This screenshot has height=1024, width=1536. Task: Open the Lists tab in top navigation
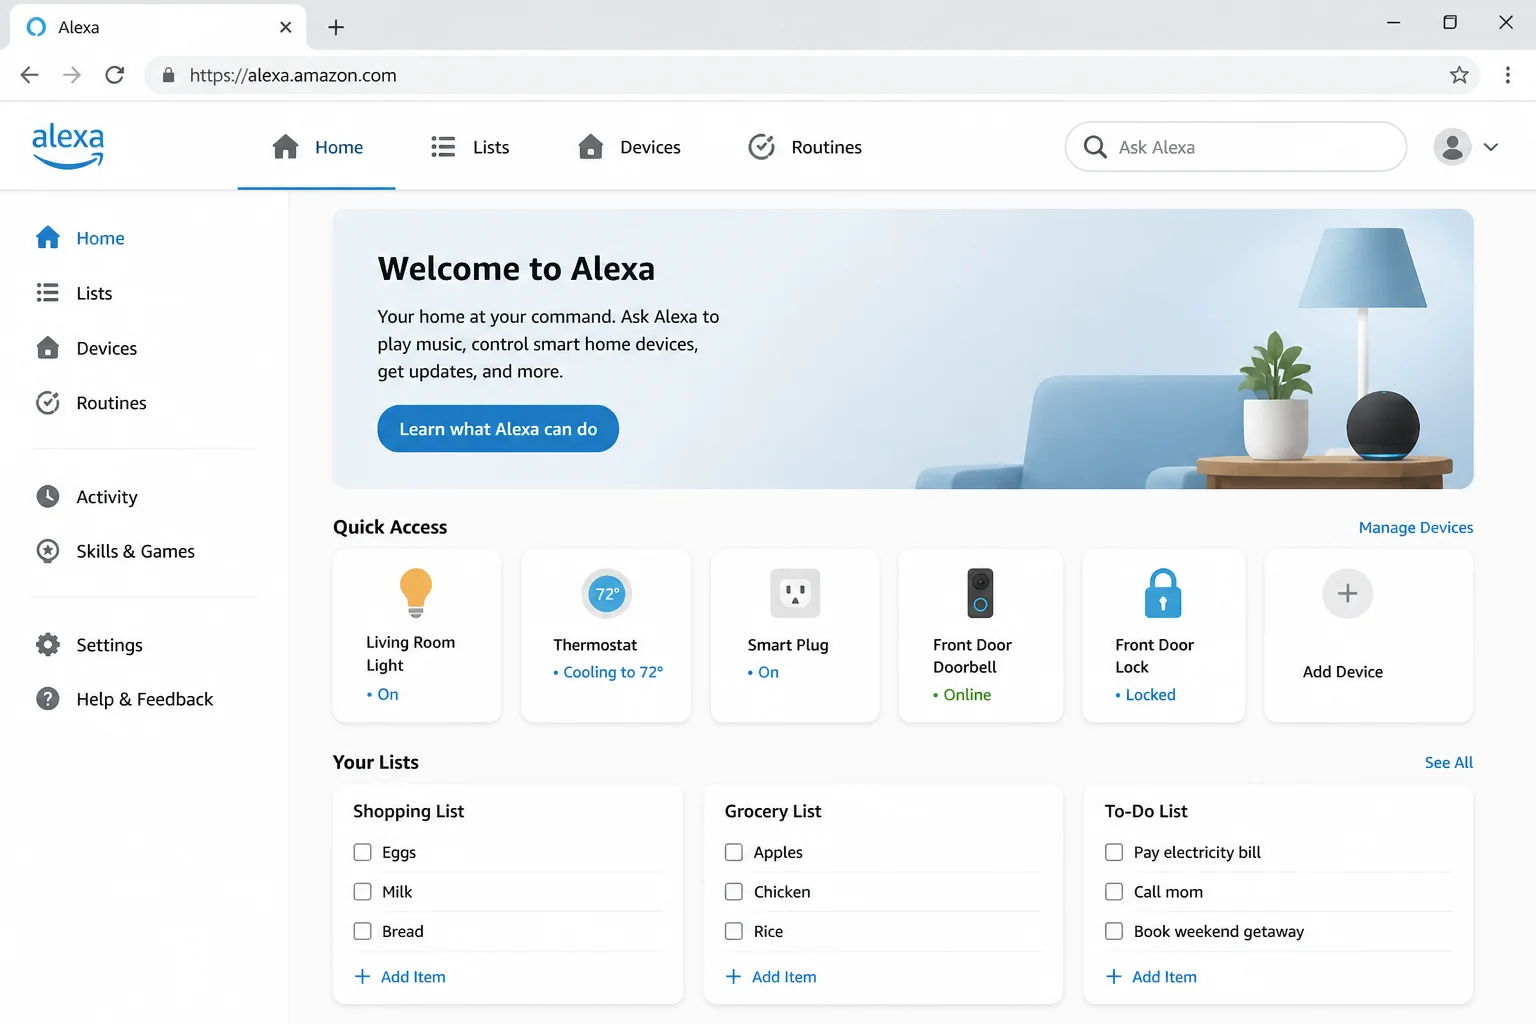click(x=470, y=147)
